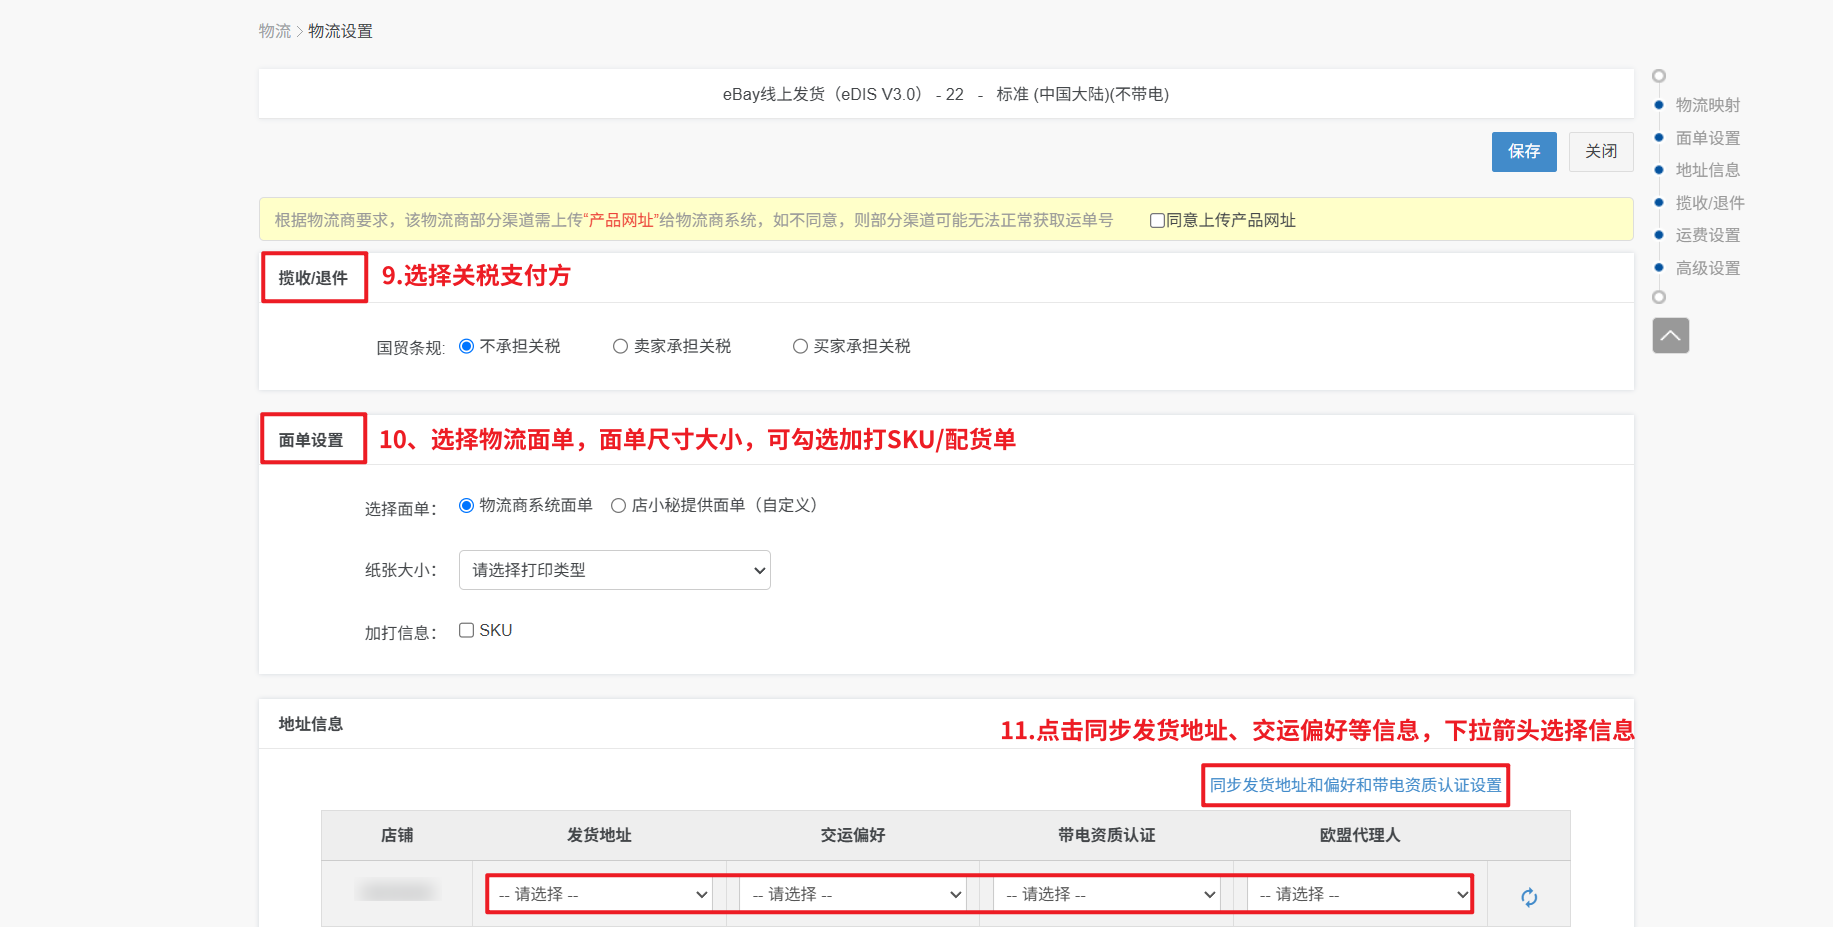
Task: Select the logistics provider system label option
Action: pyautogui.click(x=466, y=506)
